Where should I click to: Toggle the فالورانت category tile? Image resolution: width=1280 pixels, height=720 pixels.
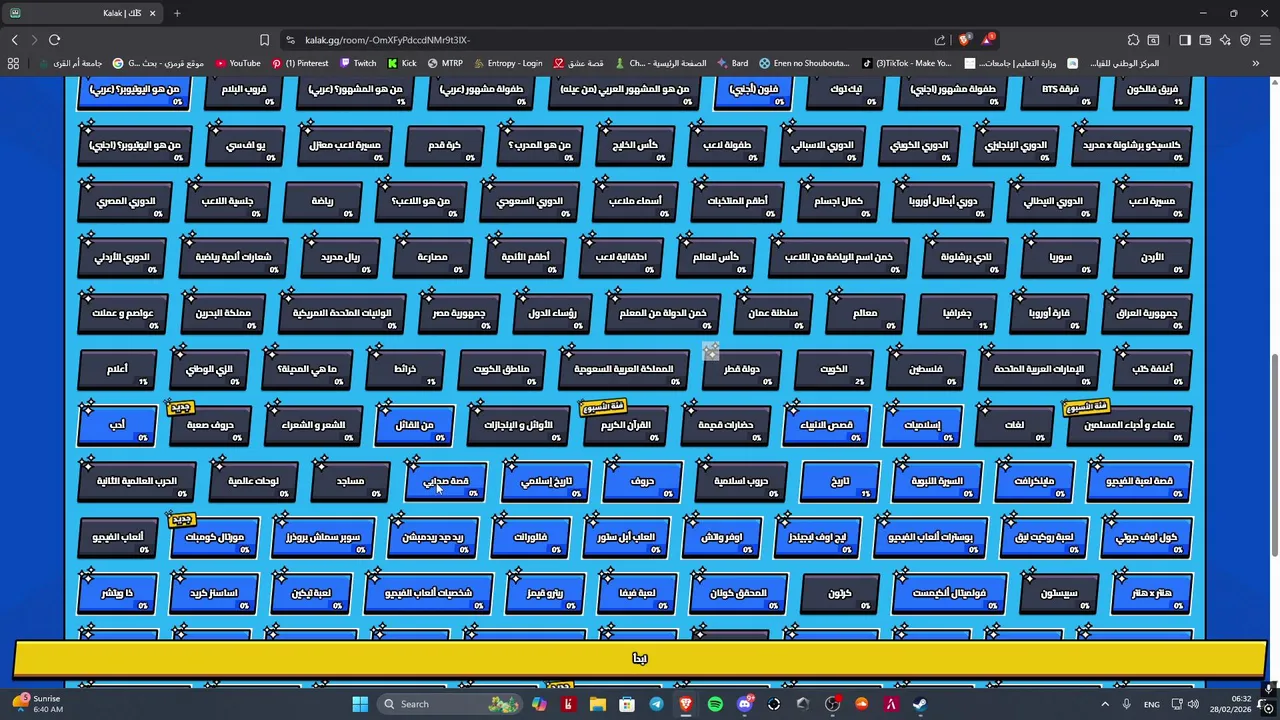530,537
